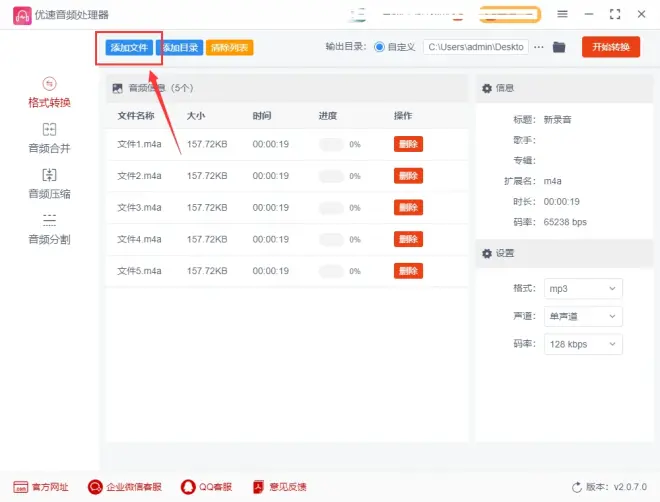660x502 pixels.
Task: Expand the 码率 128 kbps dropdown
Action: click(x=583, y=344)
